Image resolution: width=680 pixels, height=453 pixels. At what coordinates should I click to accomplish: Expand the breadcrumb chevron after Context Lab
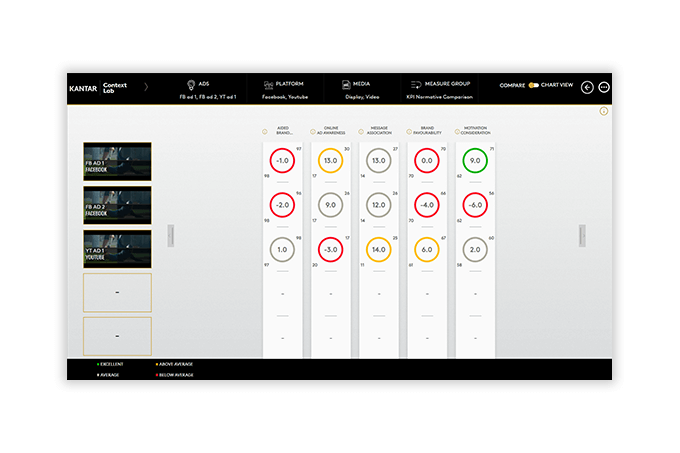pyautogui.click(x=146, y=87)
